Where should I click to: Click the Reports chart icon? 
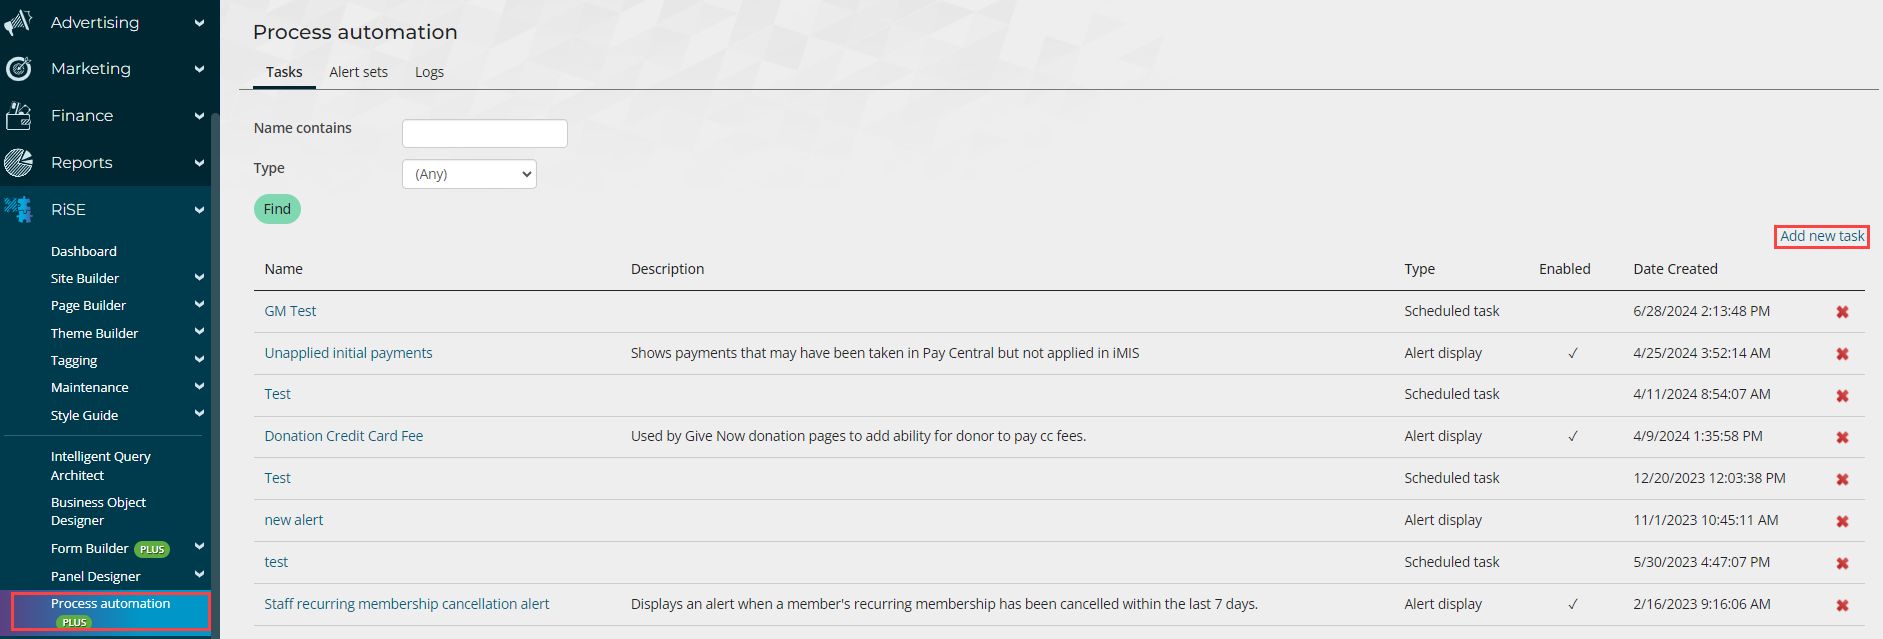pos(19,162)
